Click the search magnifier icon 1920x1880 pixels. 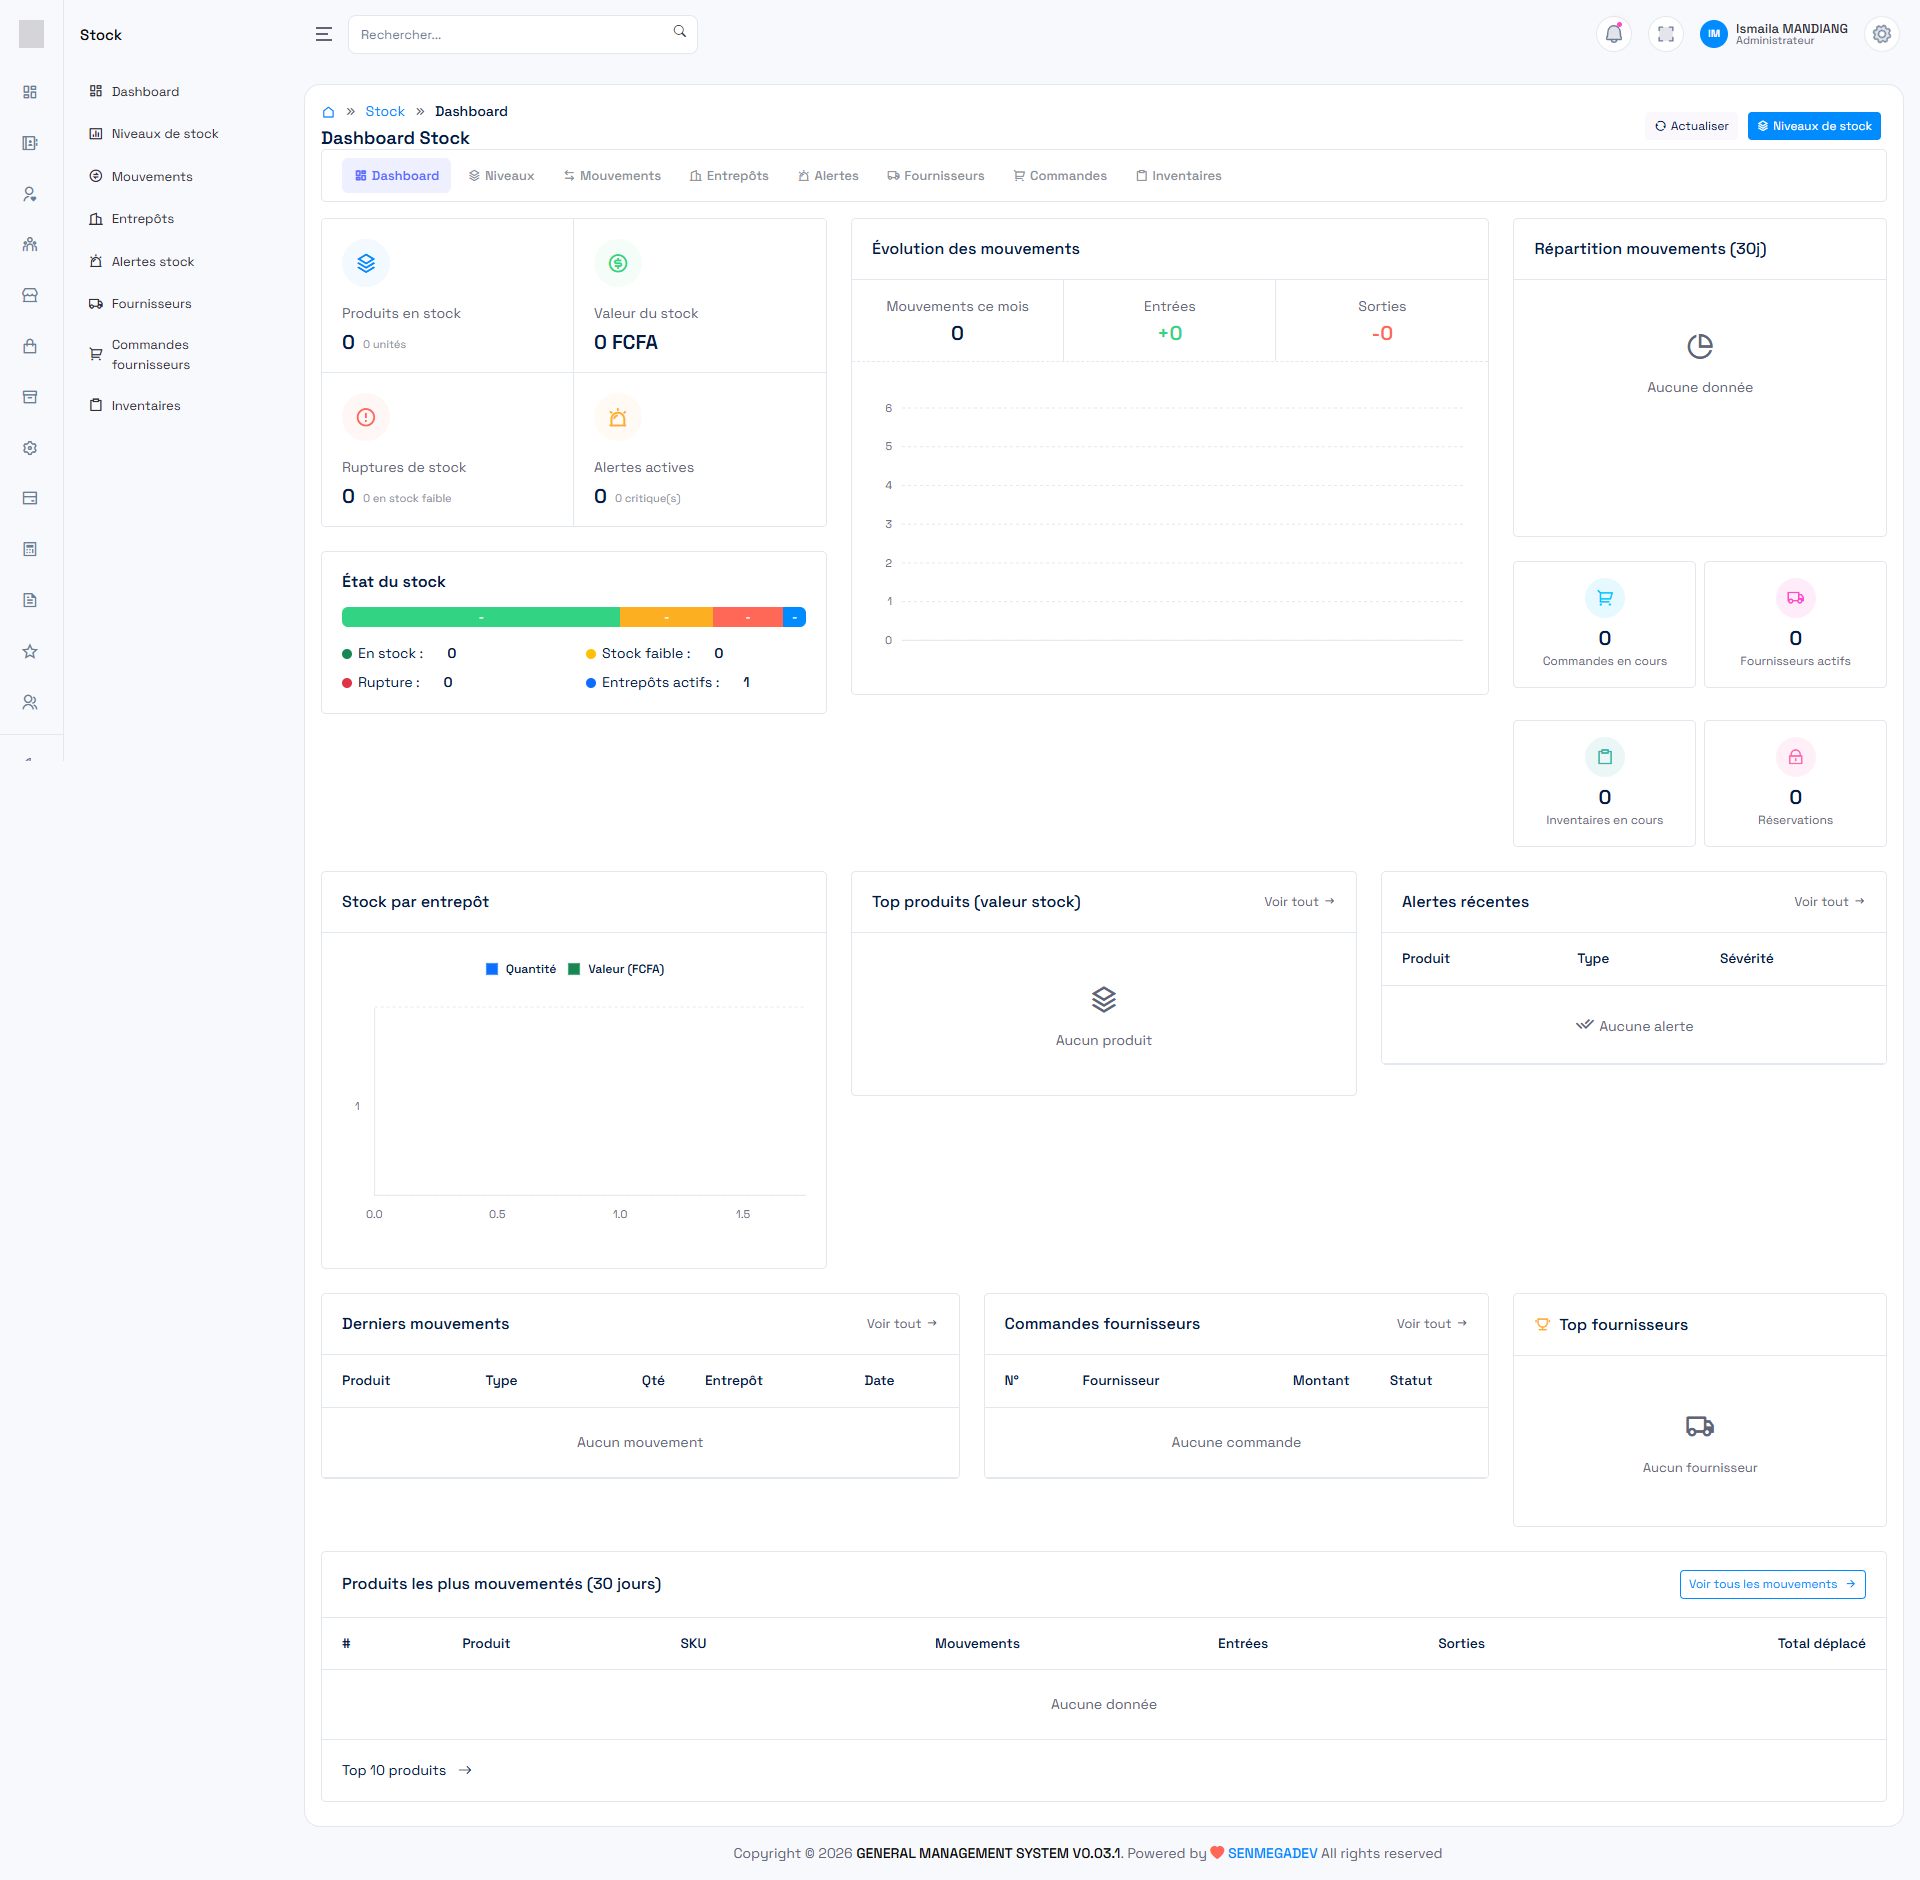680,32
